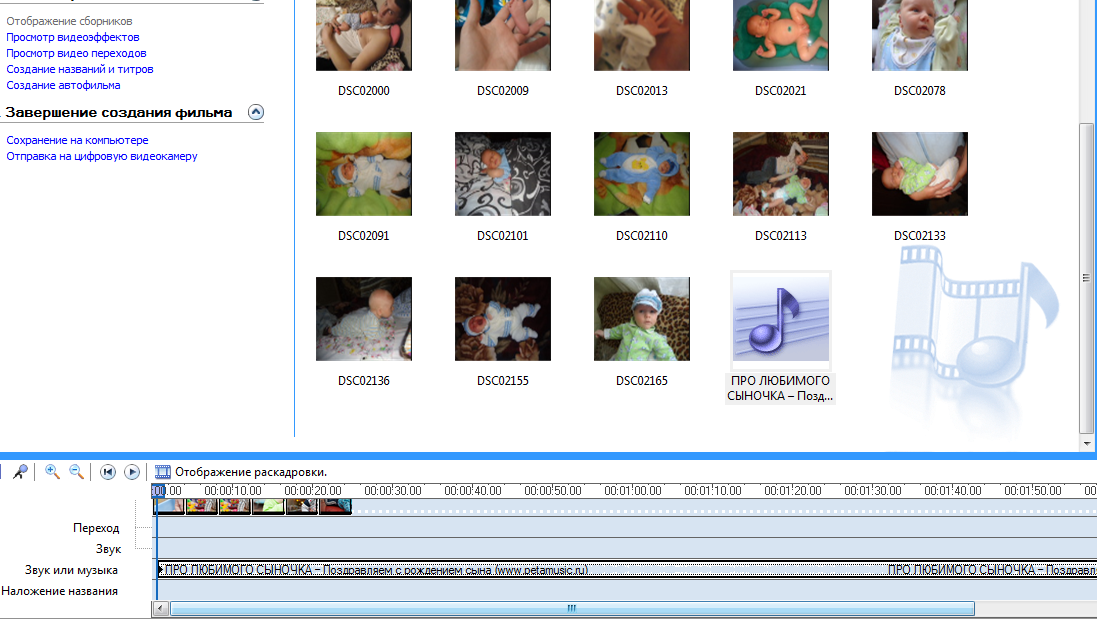The width and height of the screenshot is (1097, 620).
Task: Zoom out the timeline with the minus magnifier
Action: tap(76, 472)
